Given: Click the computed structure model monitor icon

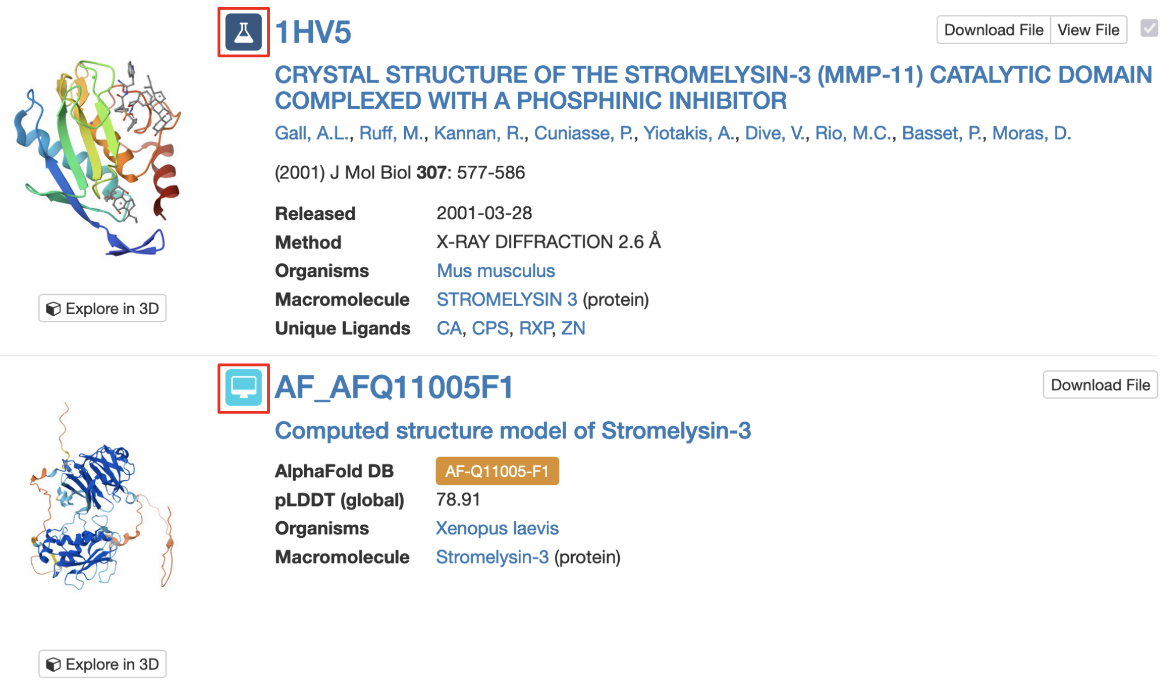Looking at the screenshot, I should (243, 387).
